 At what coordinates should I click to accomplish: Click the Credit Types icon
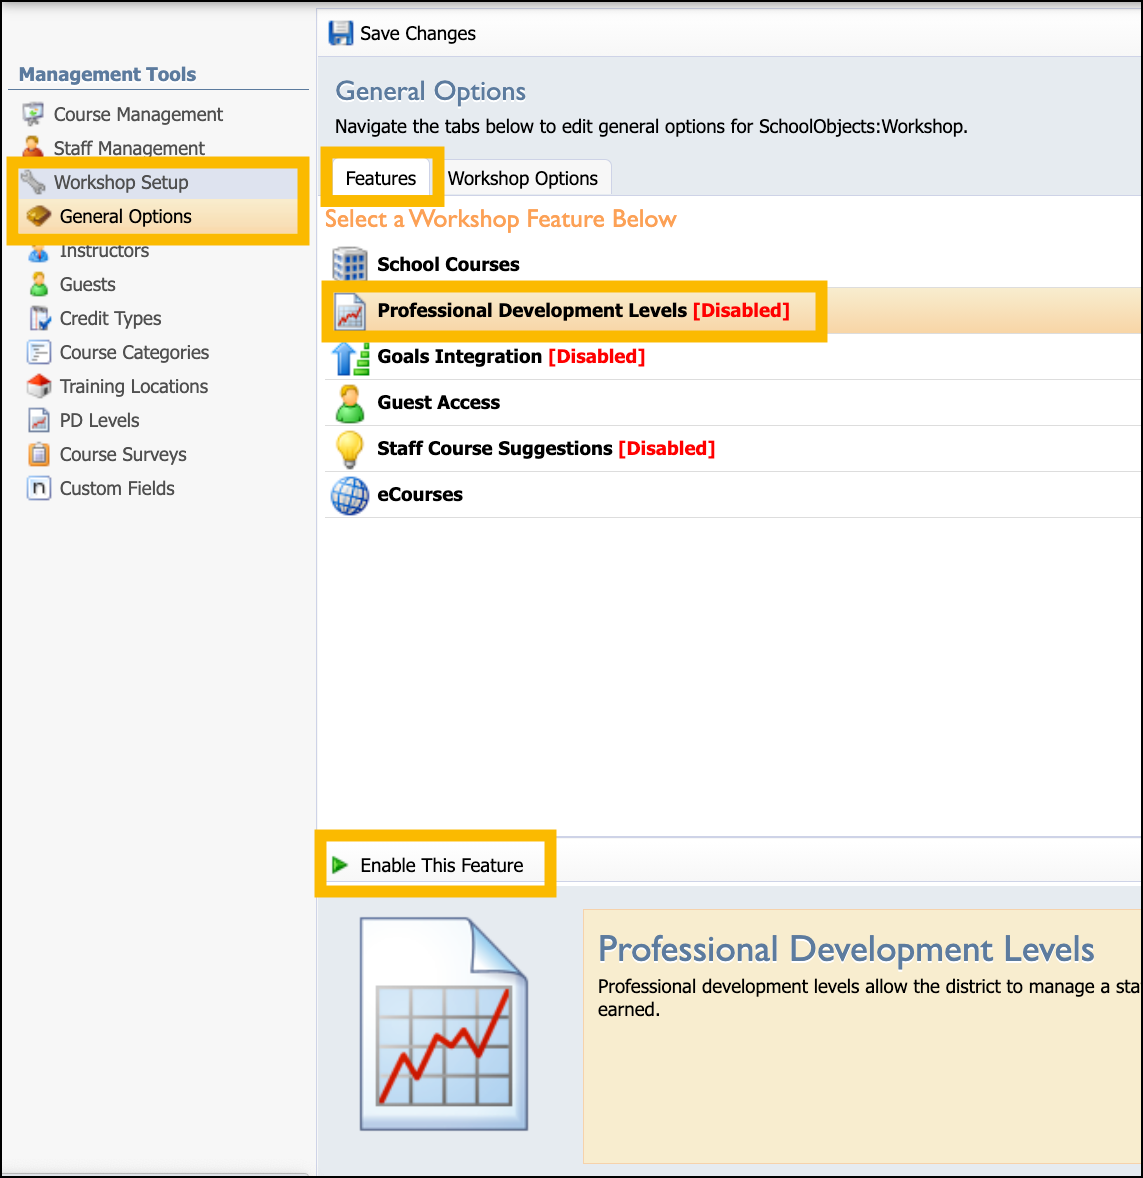click(39, 319)
